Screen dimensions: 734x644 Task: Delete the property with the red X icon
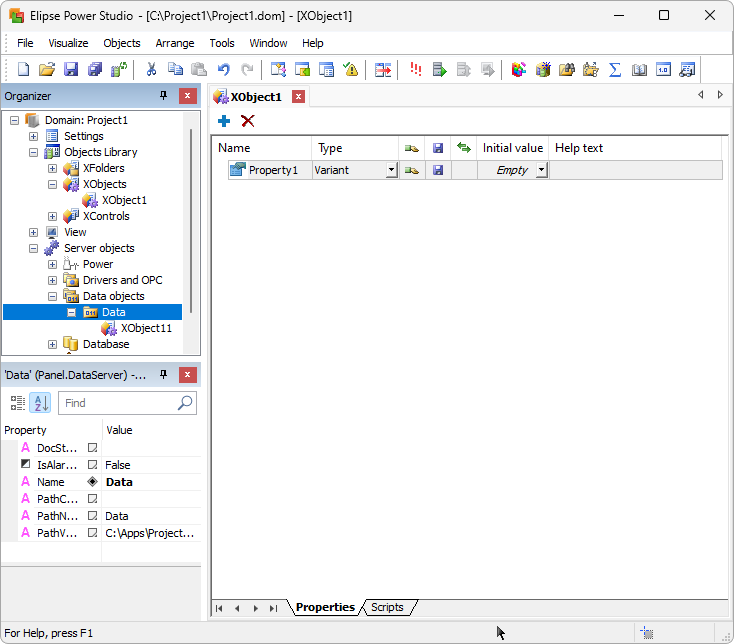coord(248,121)
